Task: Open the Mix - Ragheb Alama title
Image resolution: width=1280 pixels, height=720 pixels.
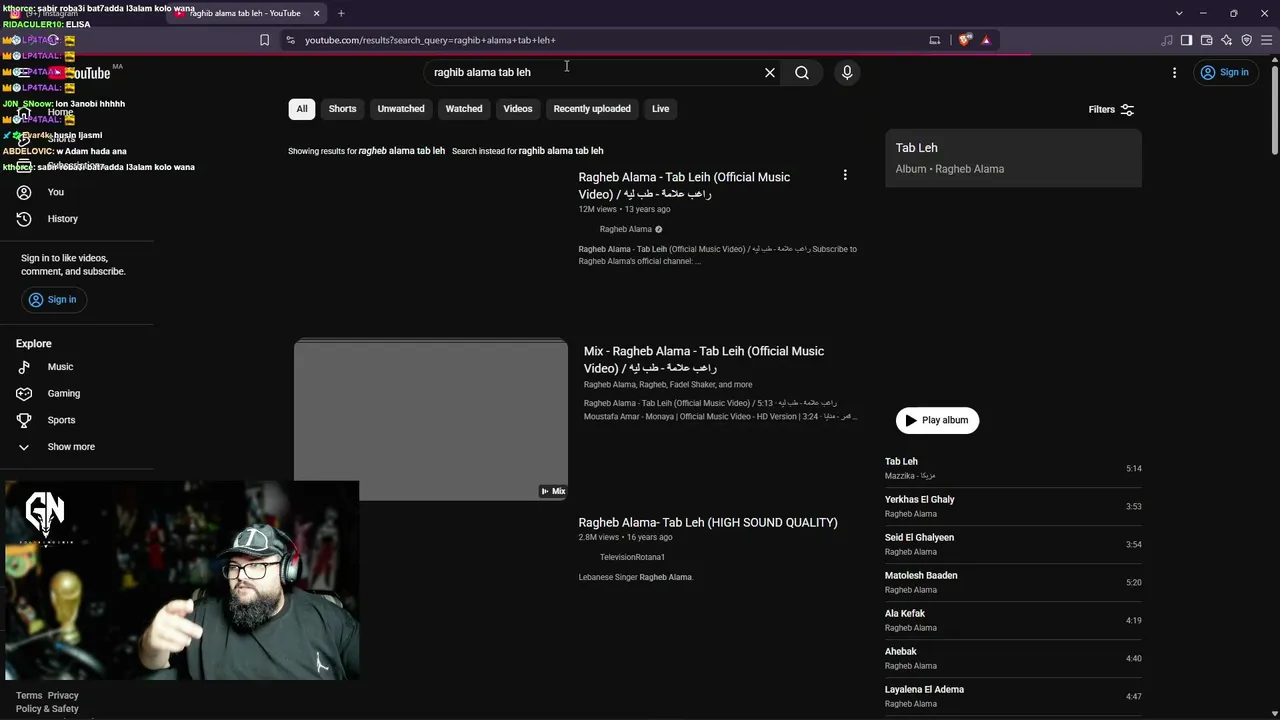Action: pos(704,359)
